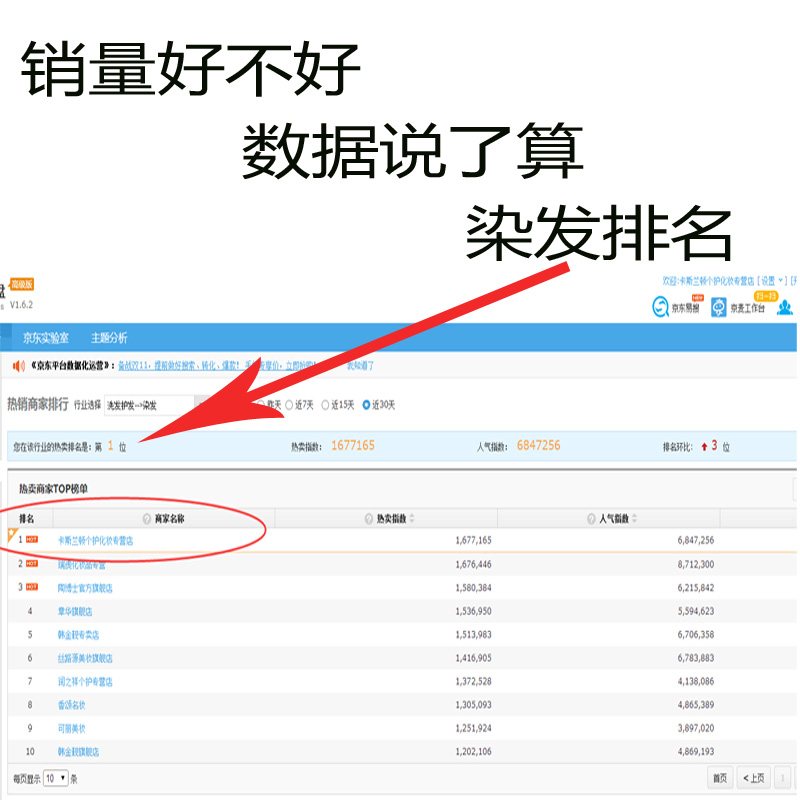Click the page 1 pagination button
The width and height of the screenshot is (800, 800).
[782, 778]
